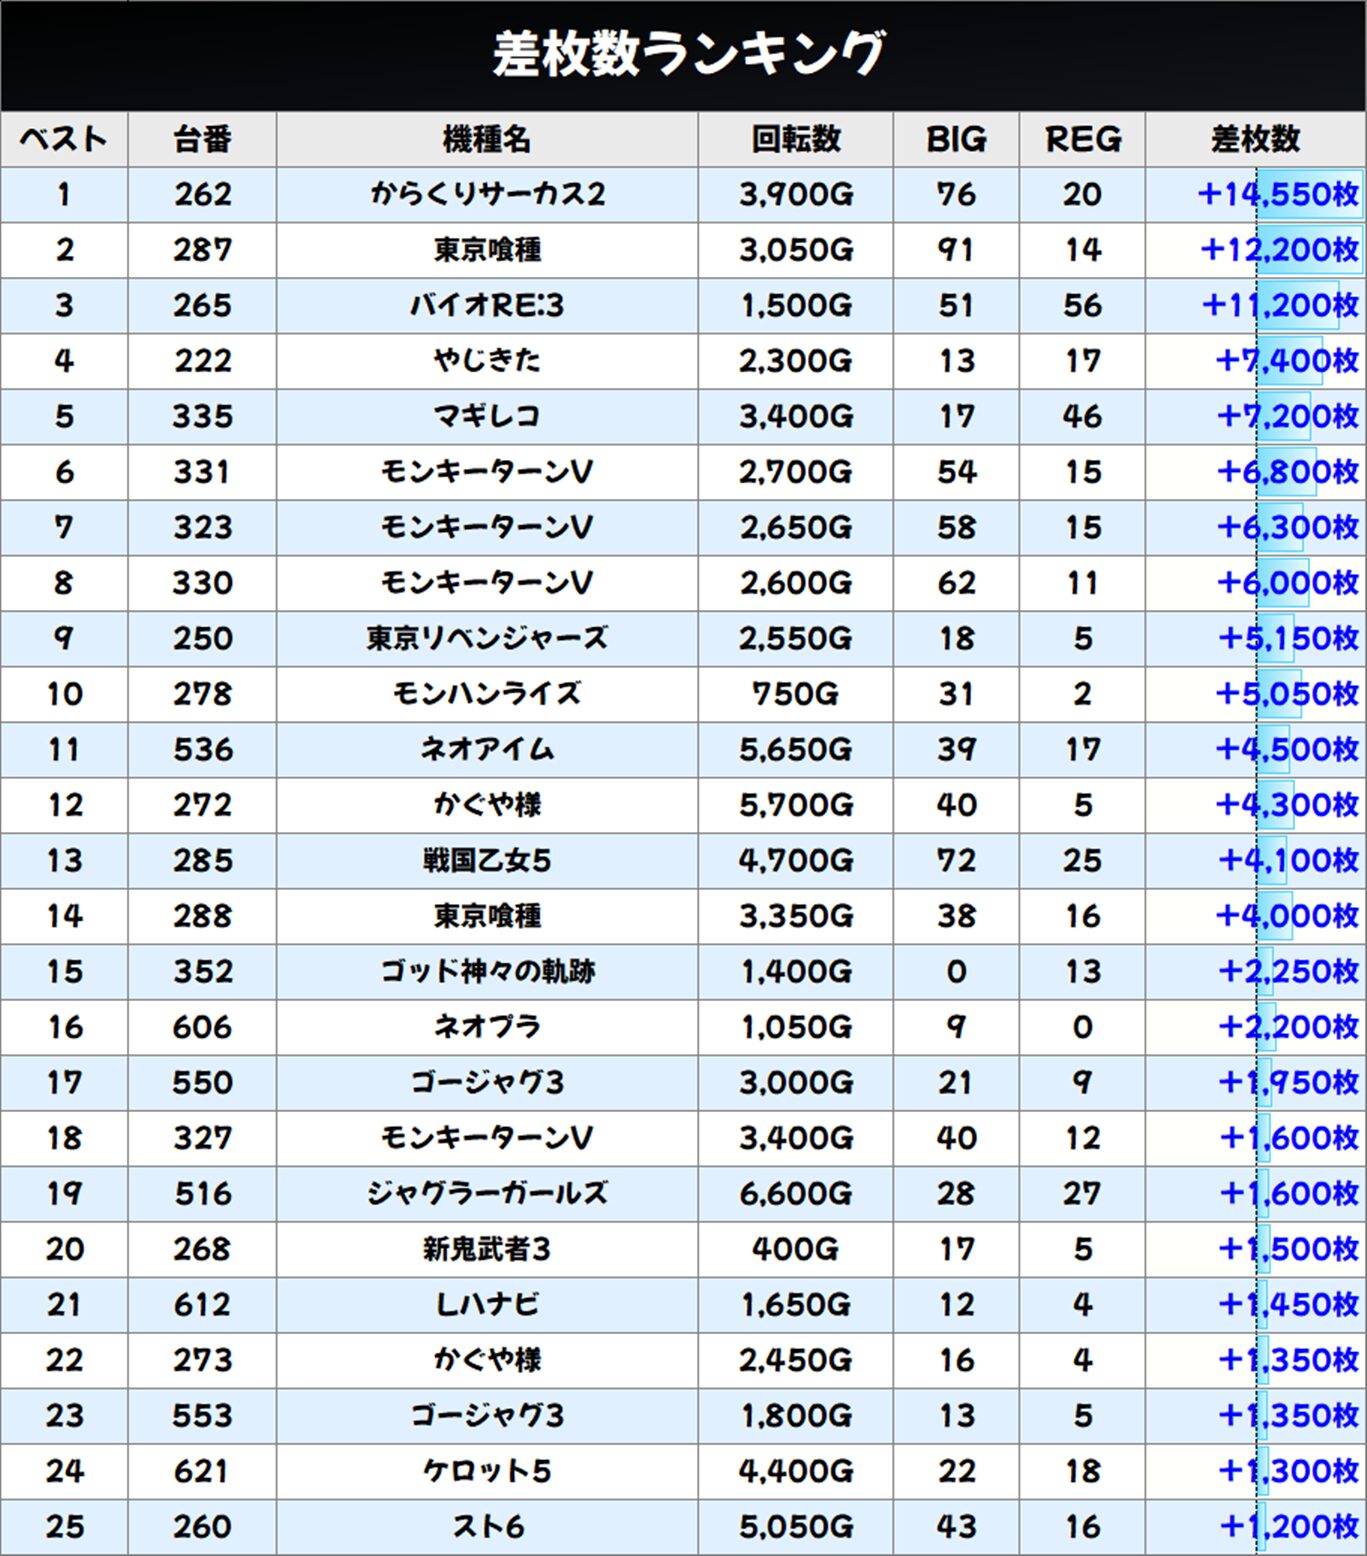The image size is (1367, 1556).
Task: Select machine name ジャグラーガールズ
Action: point(487,1193)
